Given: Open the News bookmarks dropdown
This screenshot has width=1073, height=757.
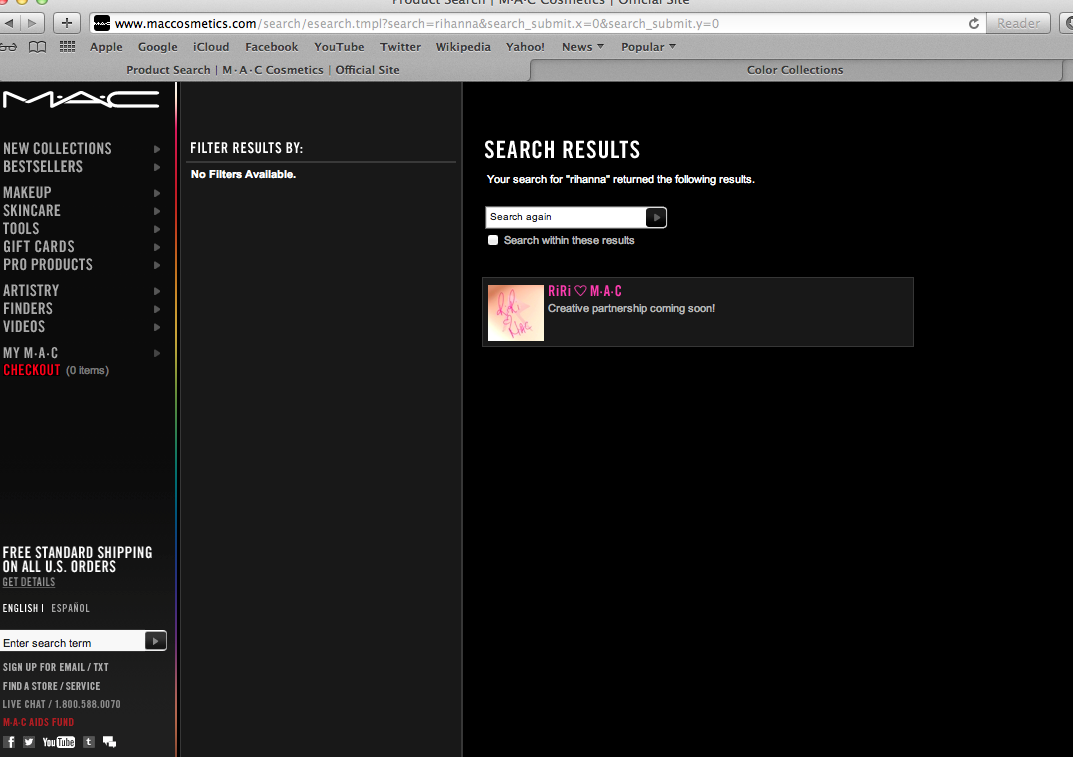Looking at the screenshot, I should [x=582, y=47].
